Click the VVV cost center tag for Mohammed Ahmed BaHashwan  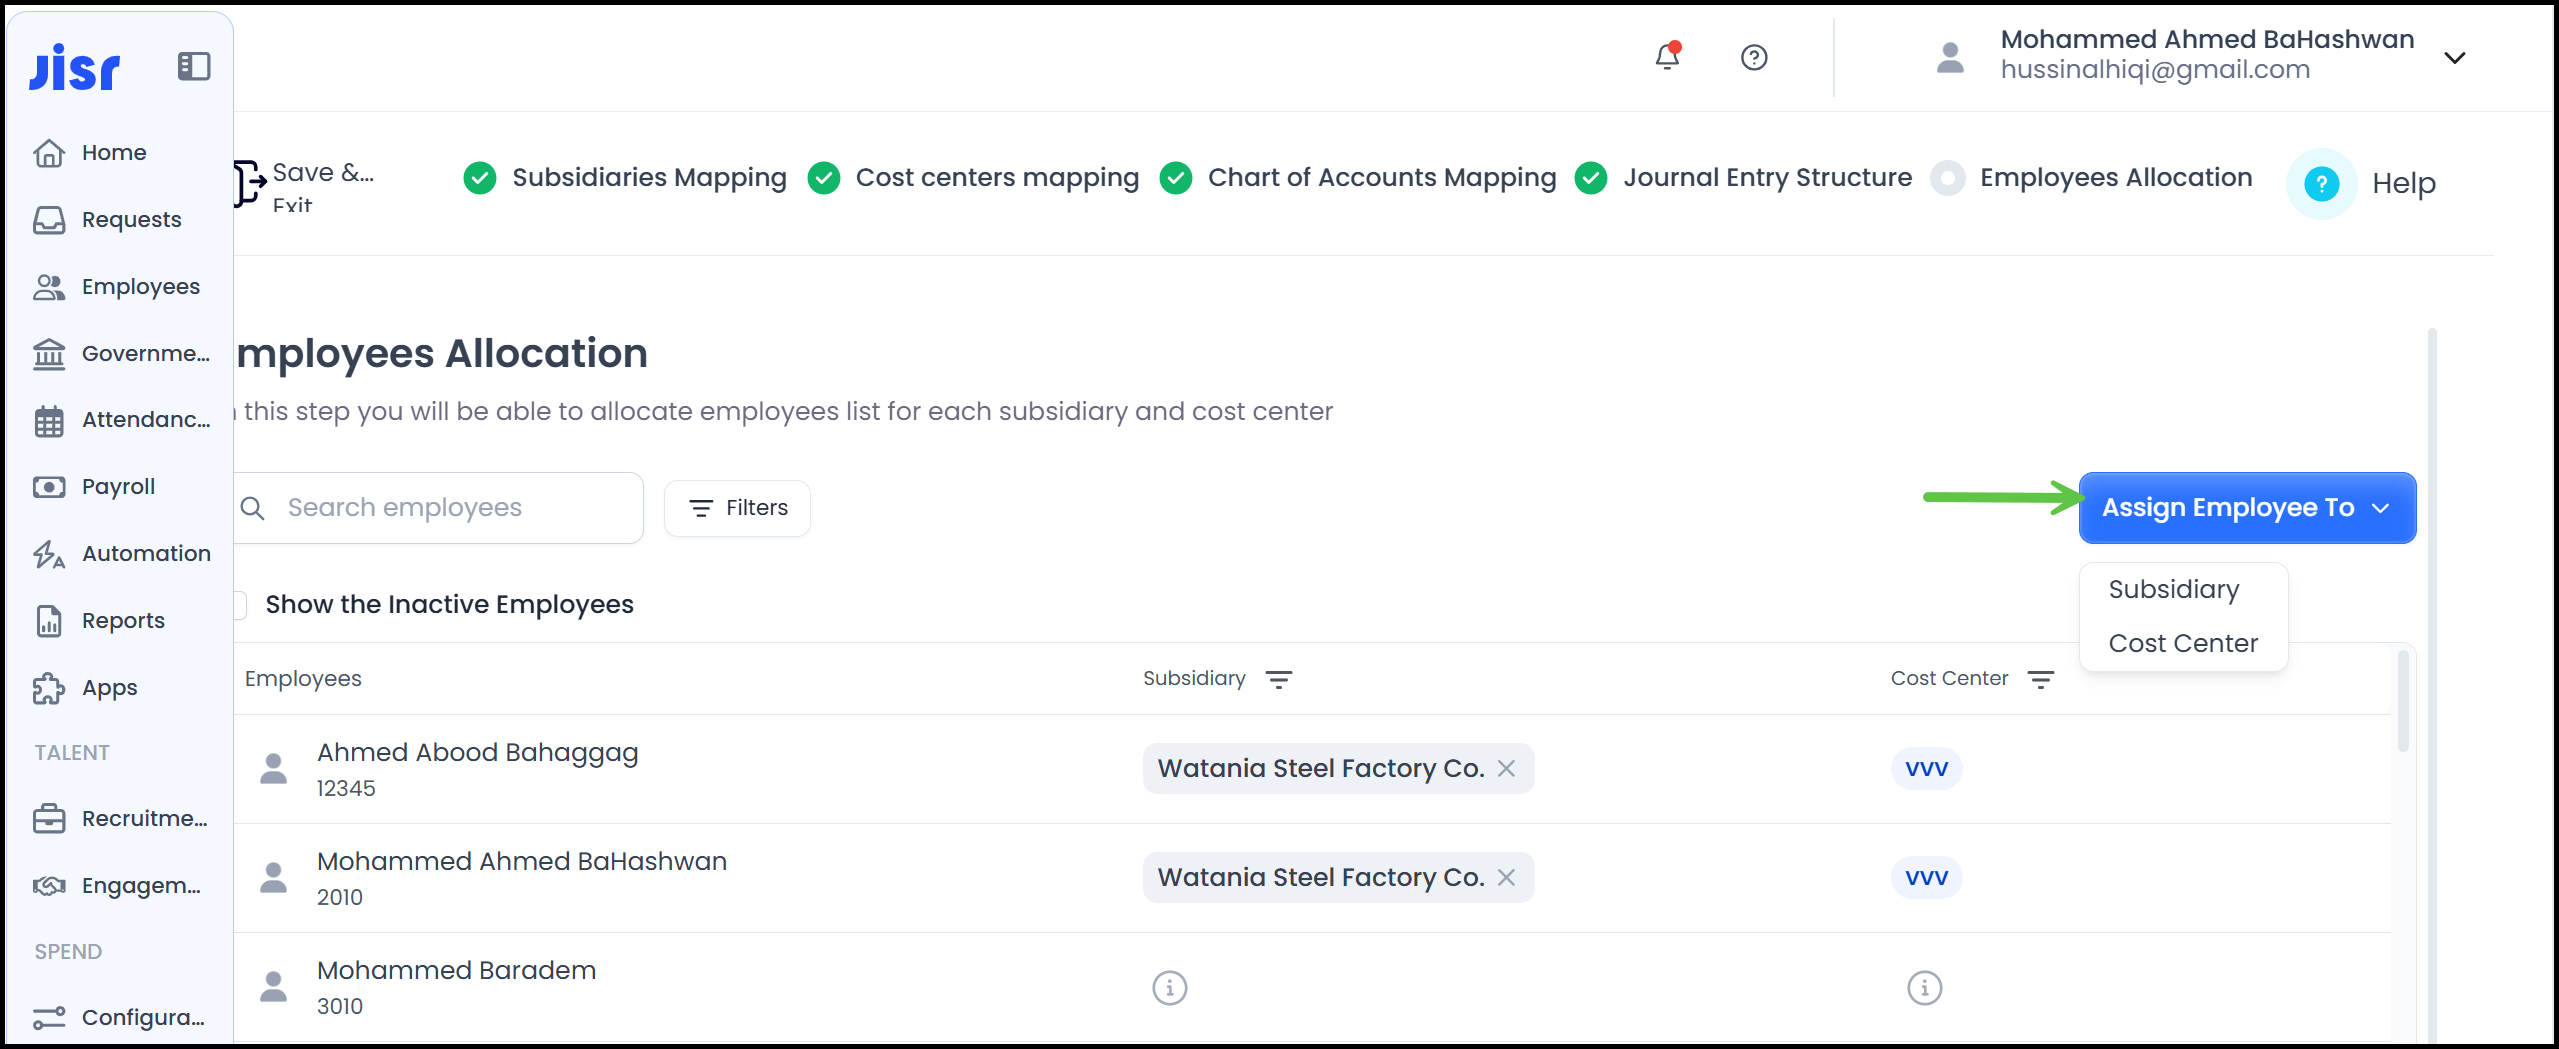1925,878
